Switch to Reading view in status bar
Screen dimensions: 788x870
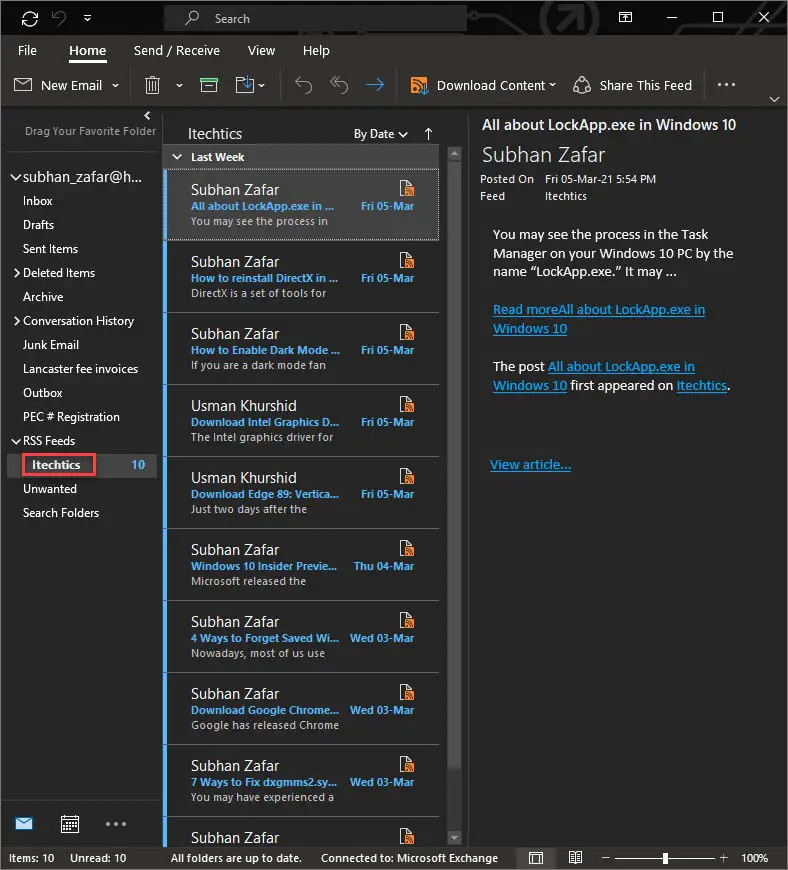(x=575, y=858)
